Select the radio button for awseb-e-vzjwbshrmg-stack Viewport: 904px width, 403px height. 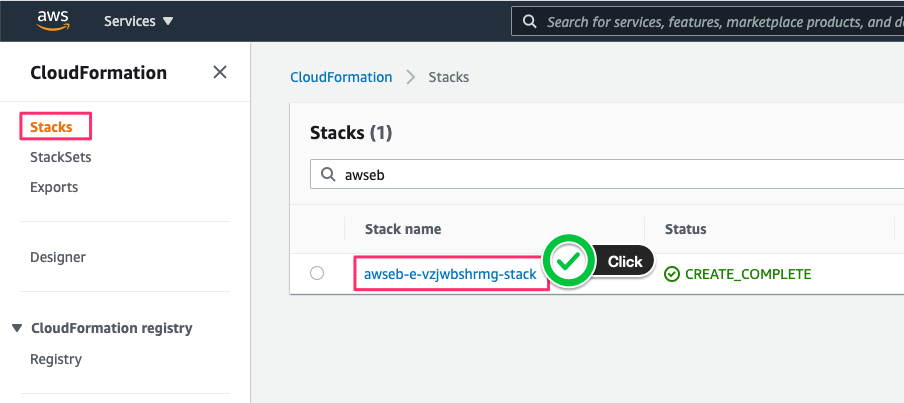point(317,273)
